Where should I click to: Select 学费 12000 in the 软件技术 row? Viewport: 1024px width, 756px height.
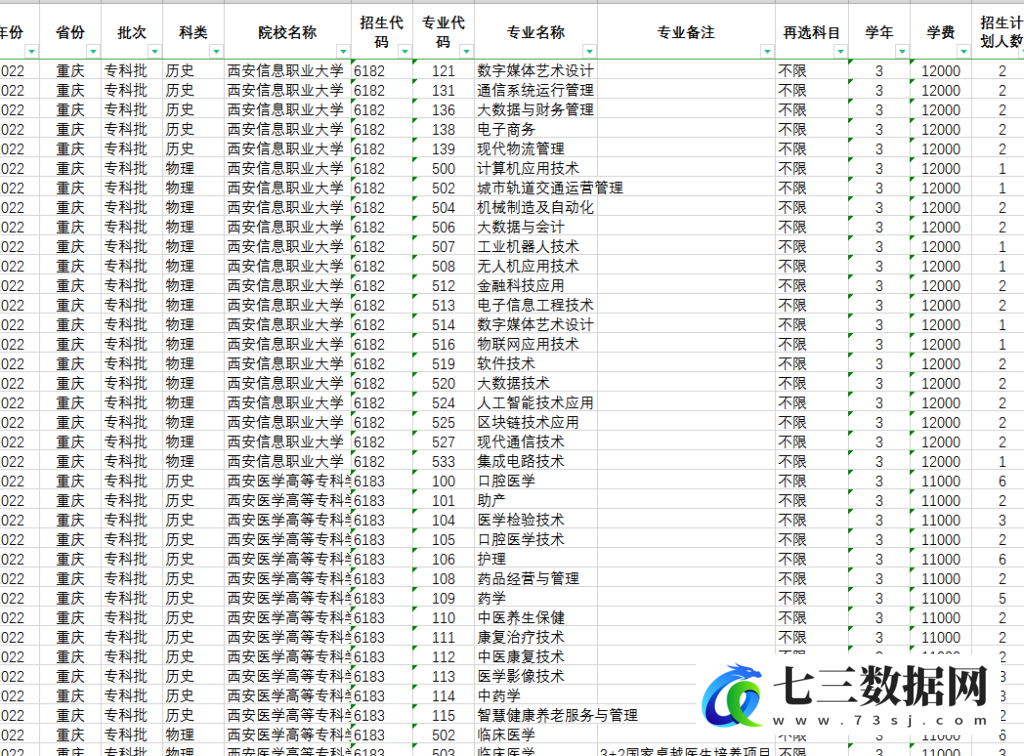pyautogui.click(x=940, y=364)
